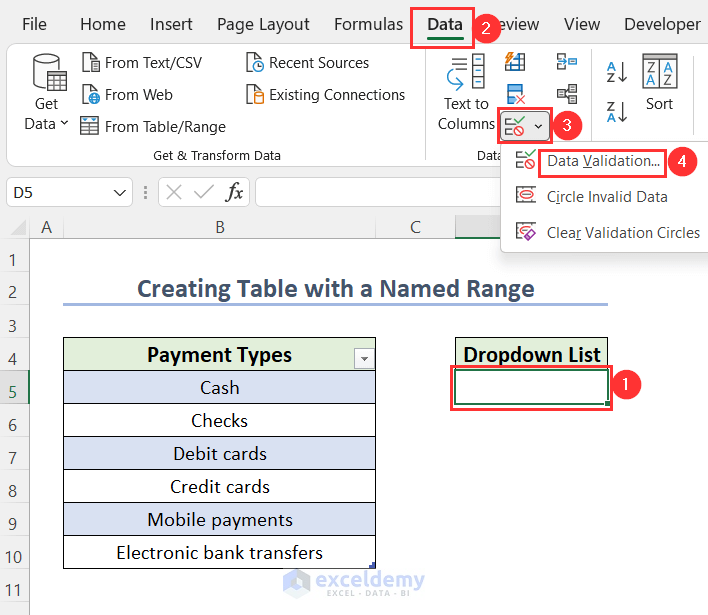Click inside the formula bar
Viewport: 708px width, 615px height.
[377, 192]
